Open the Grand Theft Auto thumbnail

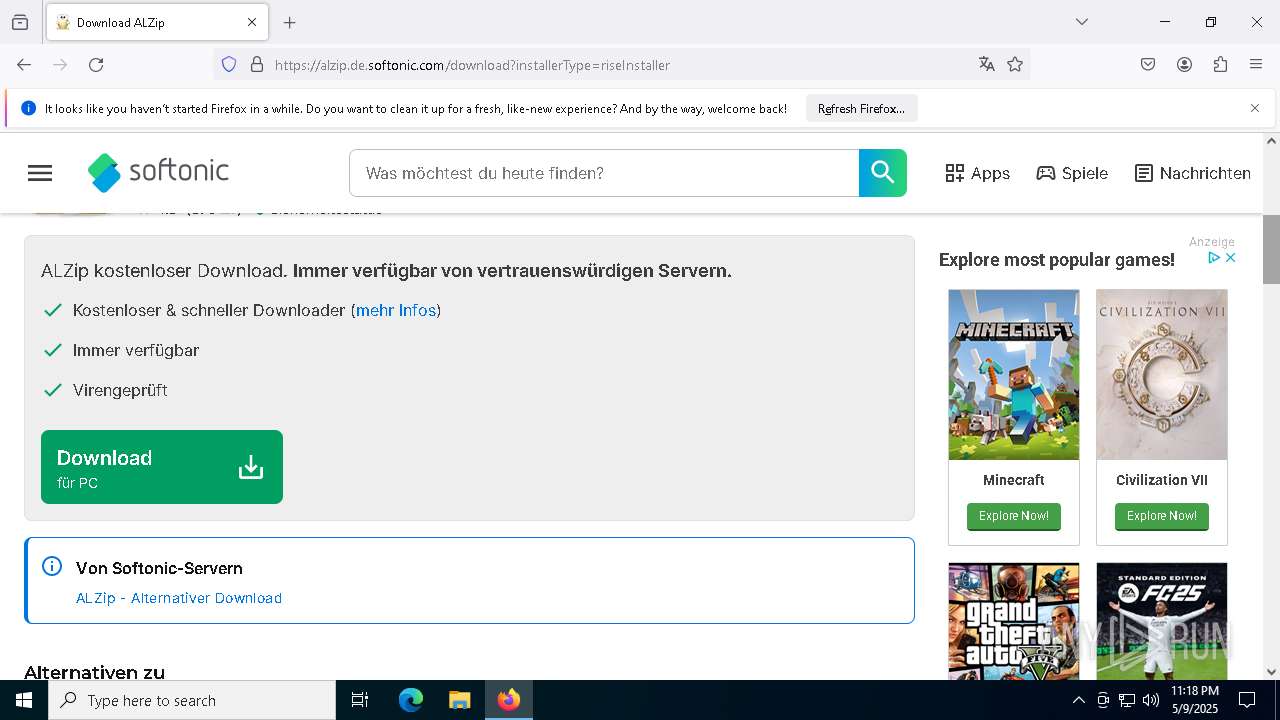click(1014, 621)
